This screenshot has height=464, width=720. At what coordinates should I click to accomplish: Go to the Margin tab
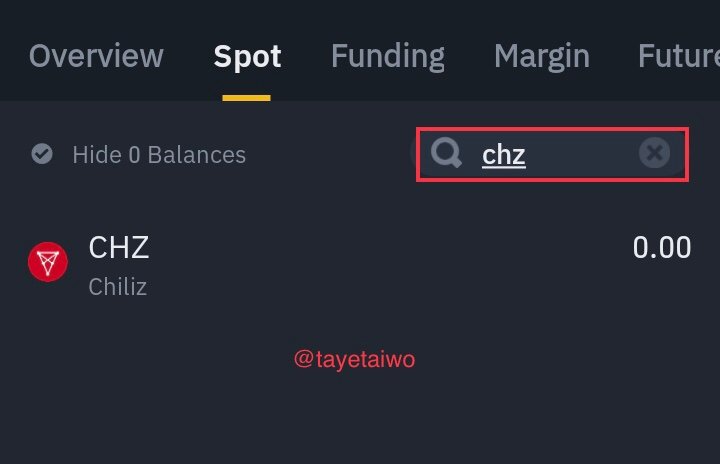[542, 57]
